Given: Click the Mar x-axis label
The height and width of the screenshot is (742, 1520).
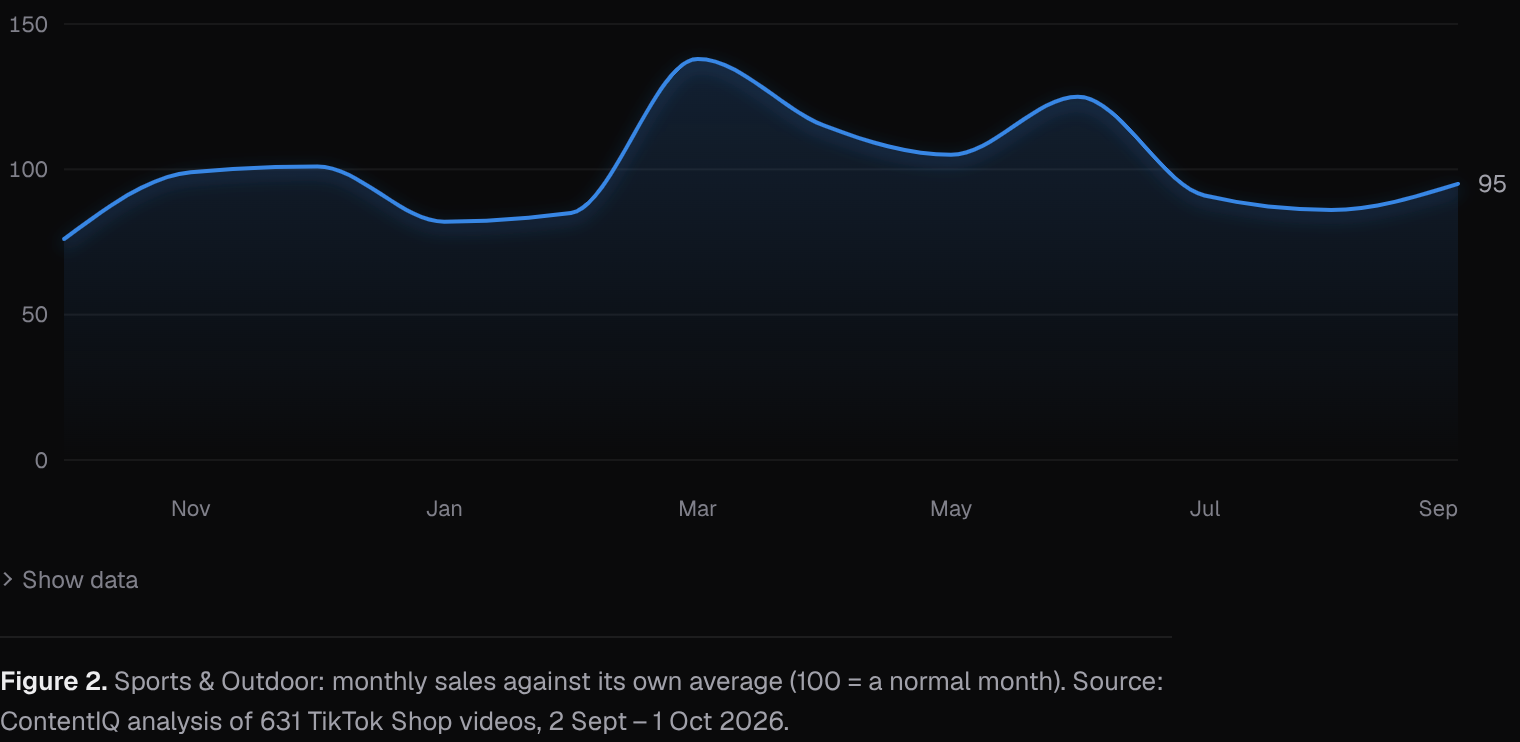Looking at the screenshot, I should [697, 508].
